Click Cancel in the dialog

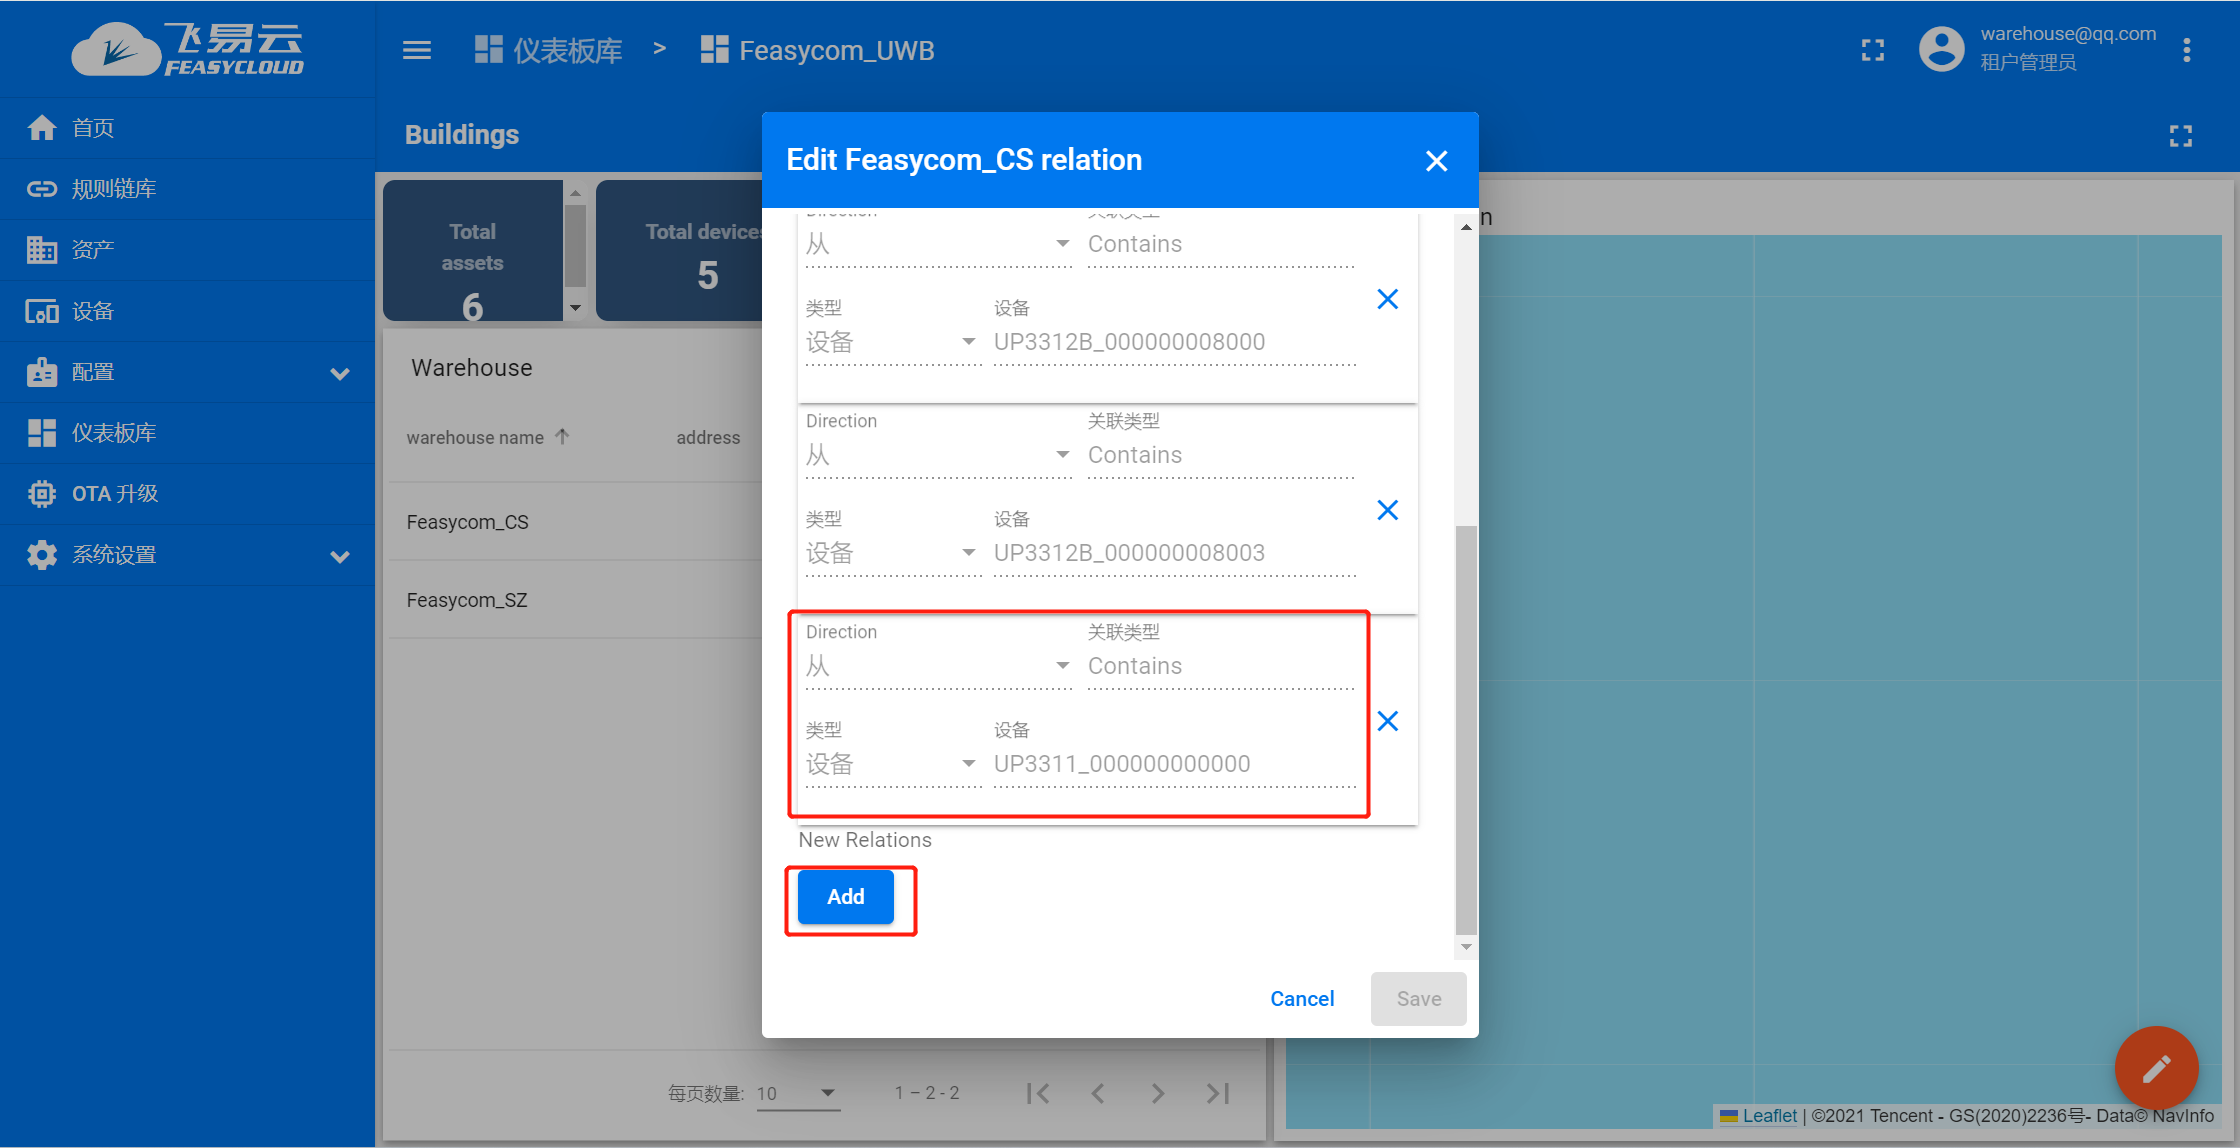(1301, 999)
